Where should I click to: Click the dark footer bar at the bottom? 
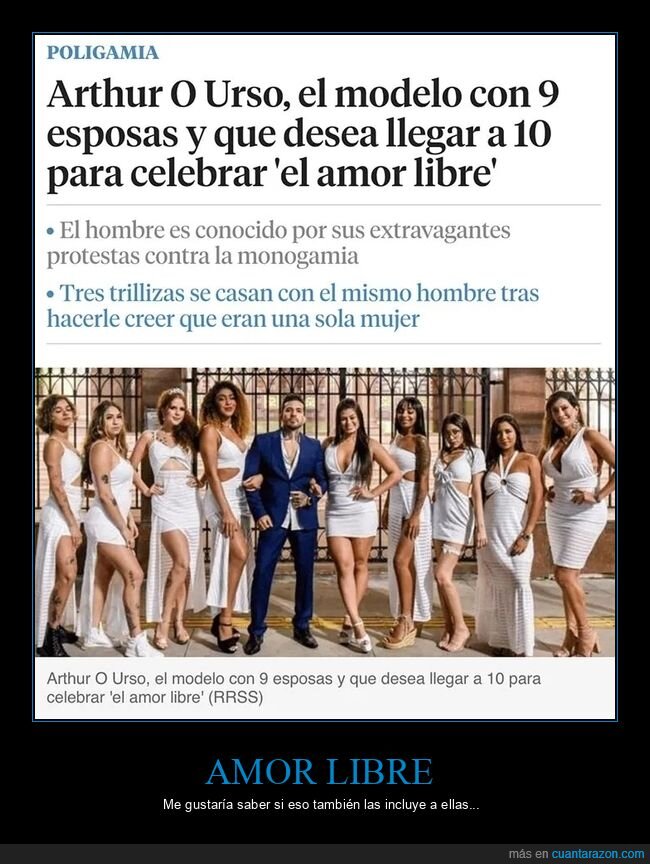tap(325, 854)
